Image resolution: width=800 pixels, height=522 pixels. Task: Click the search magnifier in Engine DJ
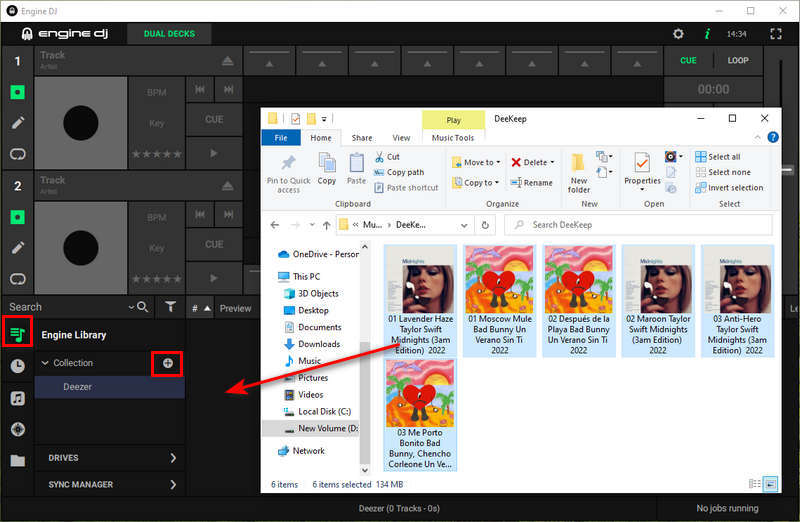click(x=142, y=307)
